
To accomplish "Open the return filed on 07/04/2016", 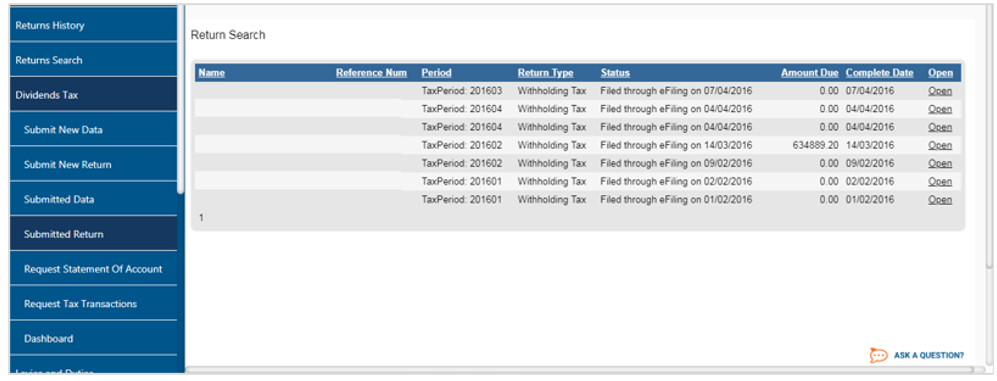I will point(940,91).
